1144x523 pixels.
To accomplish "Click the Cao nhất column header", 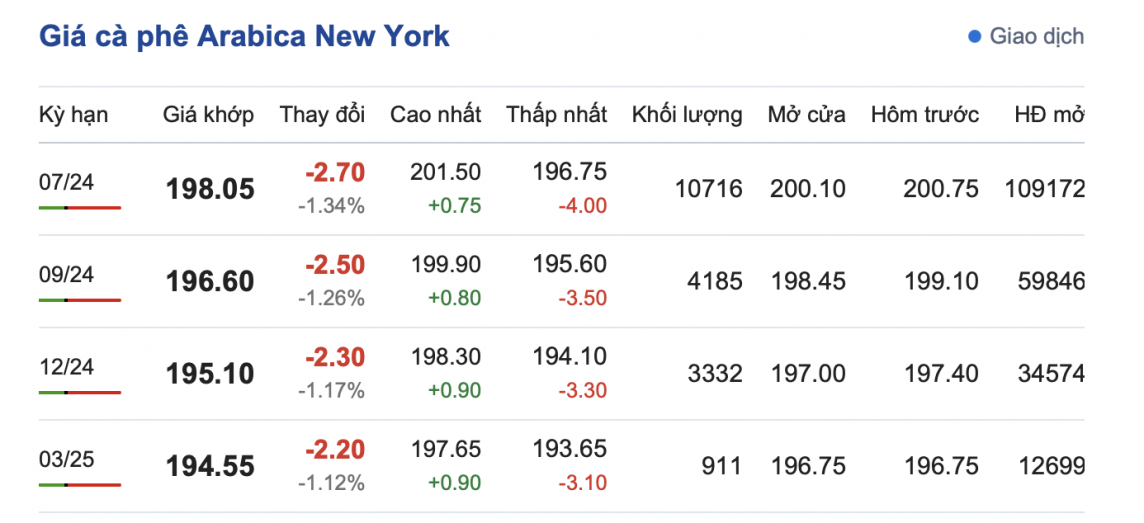I will pos(435,115).
